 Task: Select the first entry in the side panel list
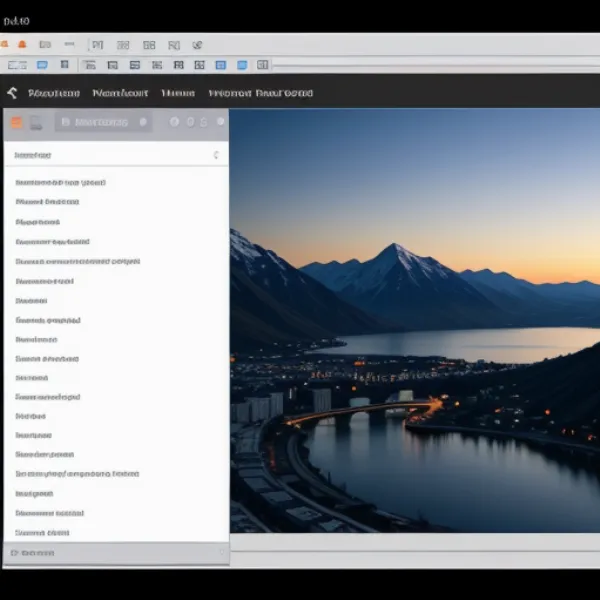click(x=60, y=183)
